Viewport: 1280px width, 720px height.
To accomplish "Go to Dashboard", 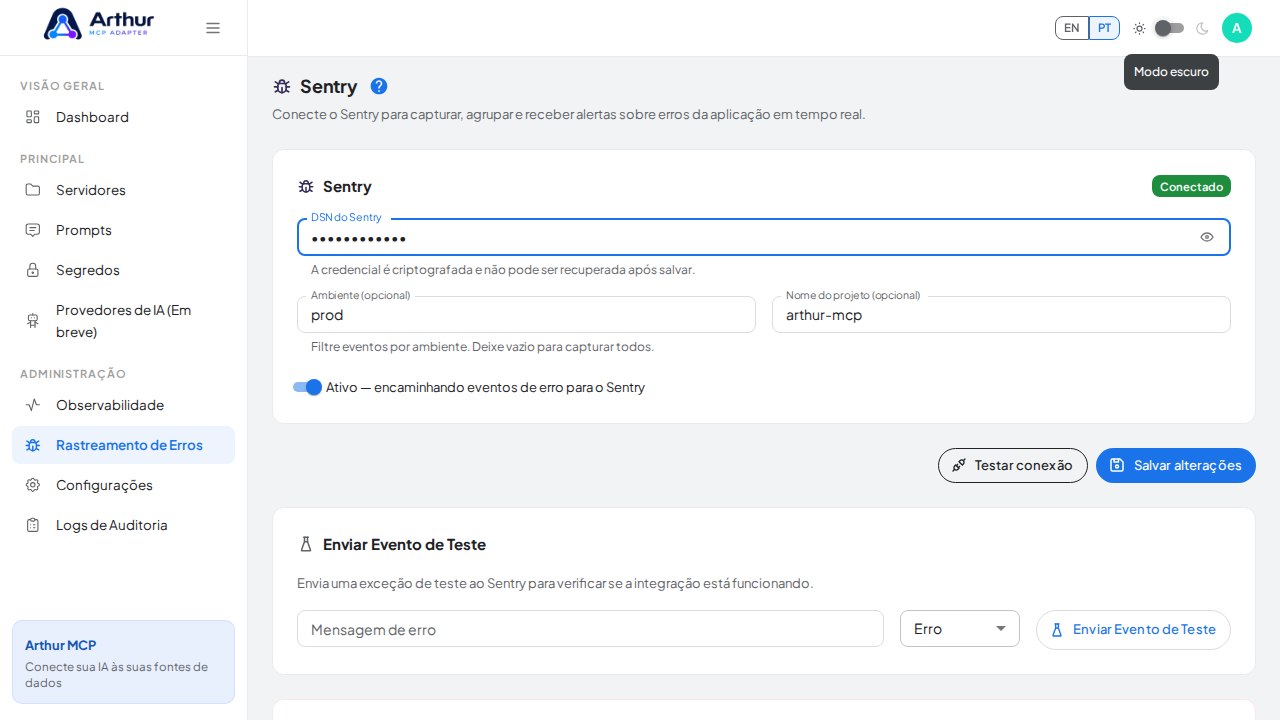I will 123,117.
